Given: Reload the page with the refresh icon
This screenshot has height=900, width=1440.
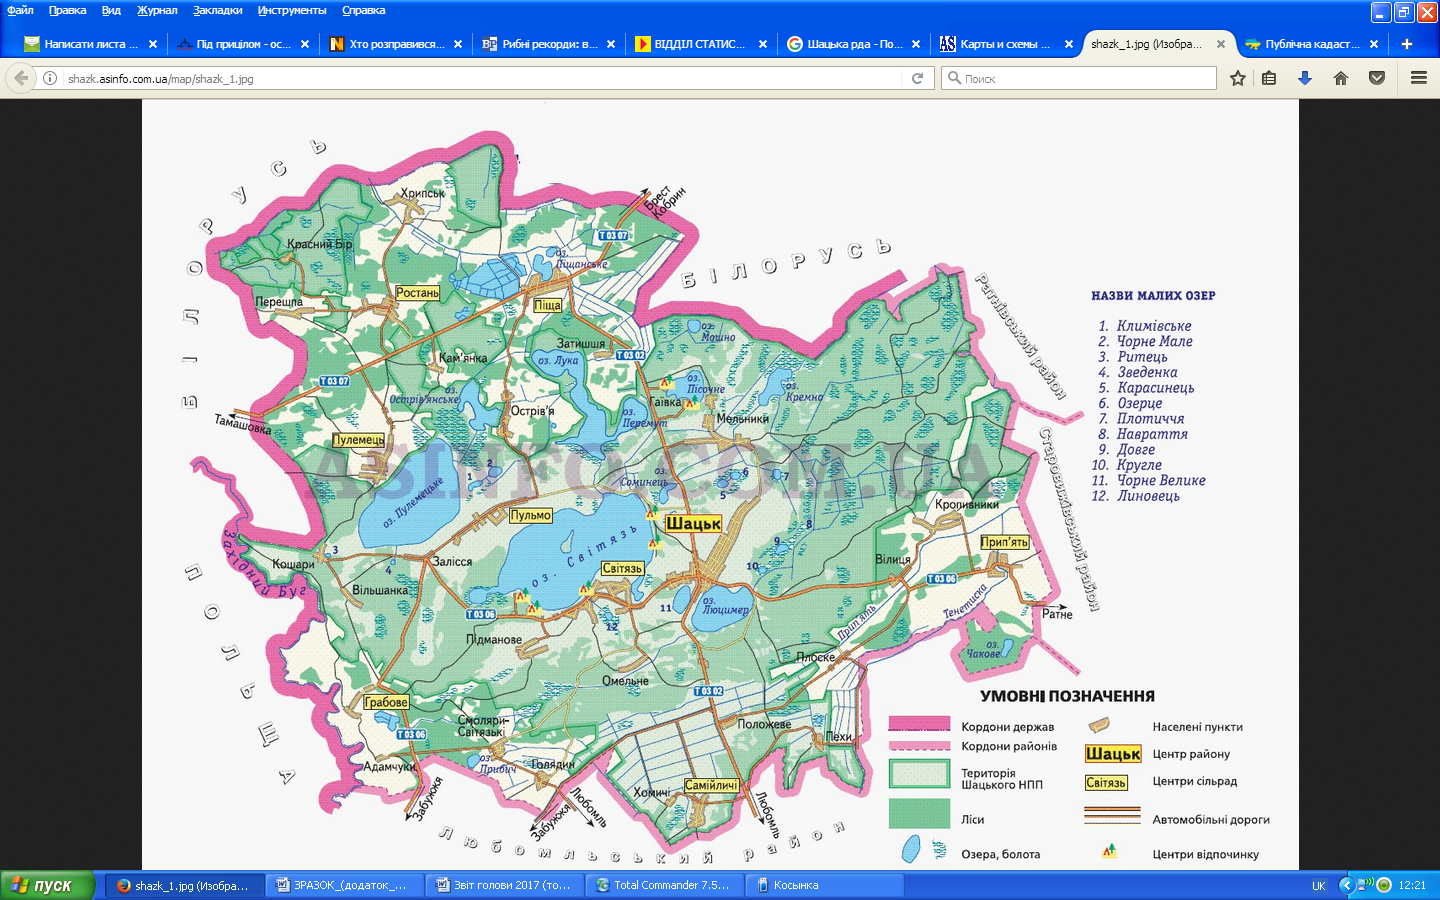Looking at the screenshot, I should click(x=917, y=78).
